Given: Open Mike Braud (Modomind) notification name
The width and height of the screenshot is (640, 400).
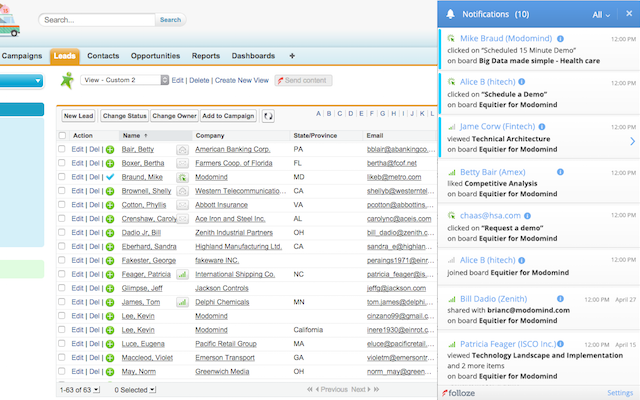Looking at the screenshot, I should pyautogui.click(x=506, y=38).
